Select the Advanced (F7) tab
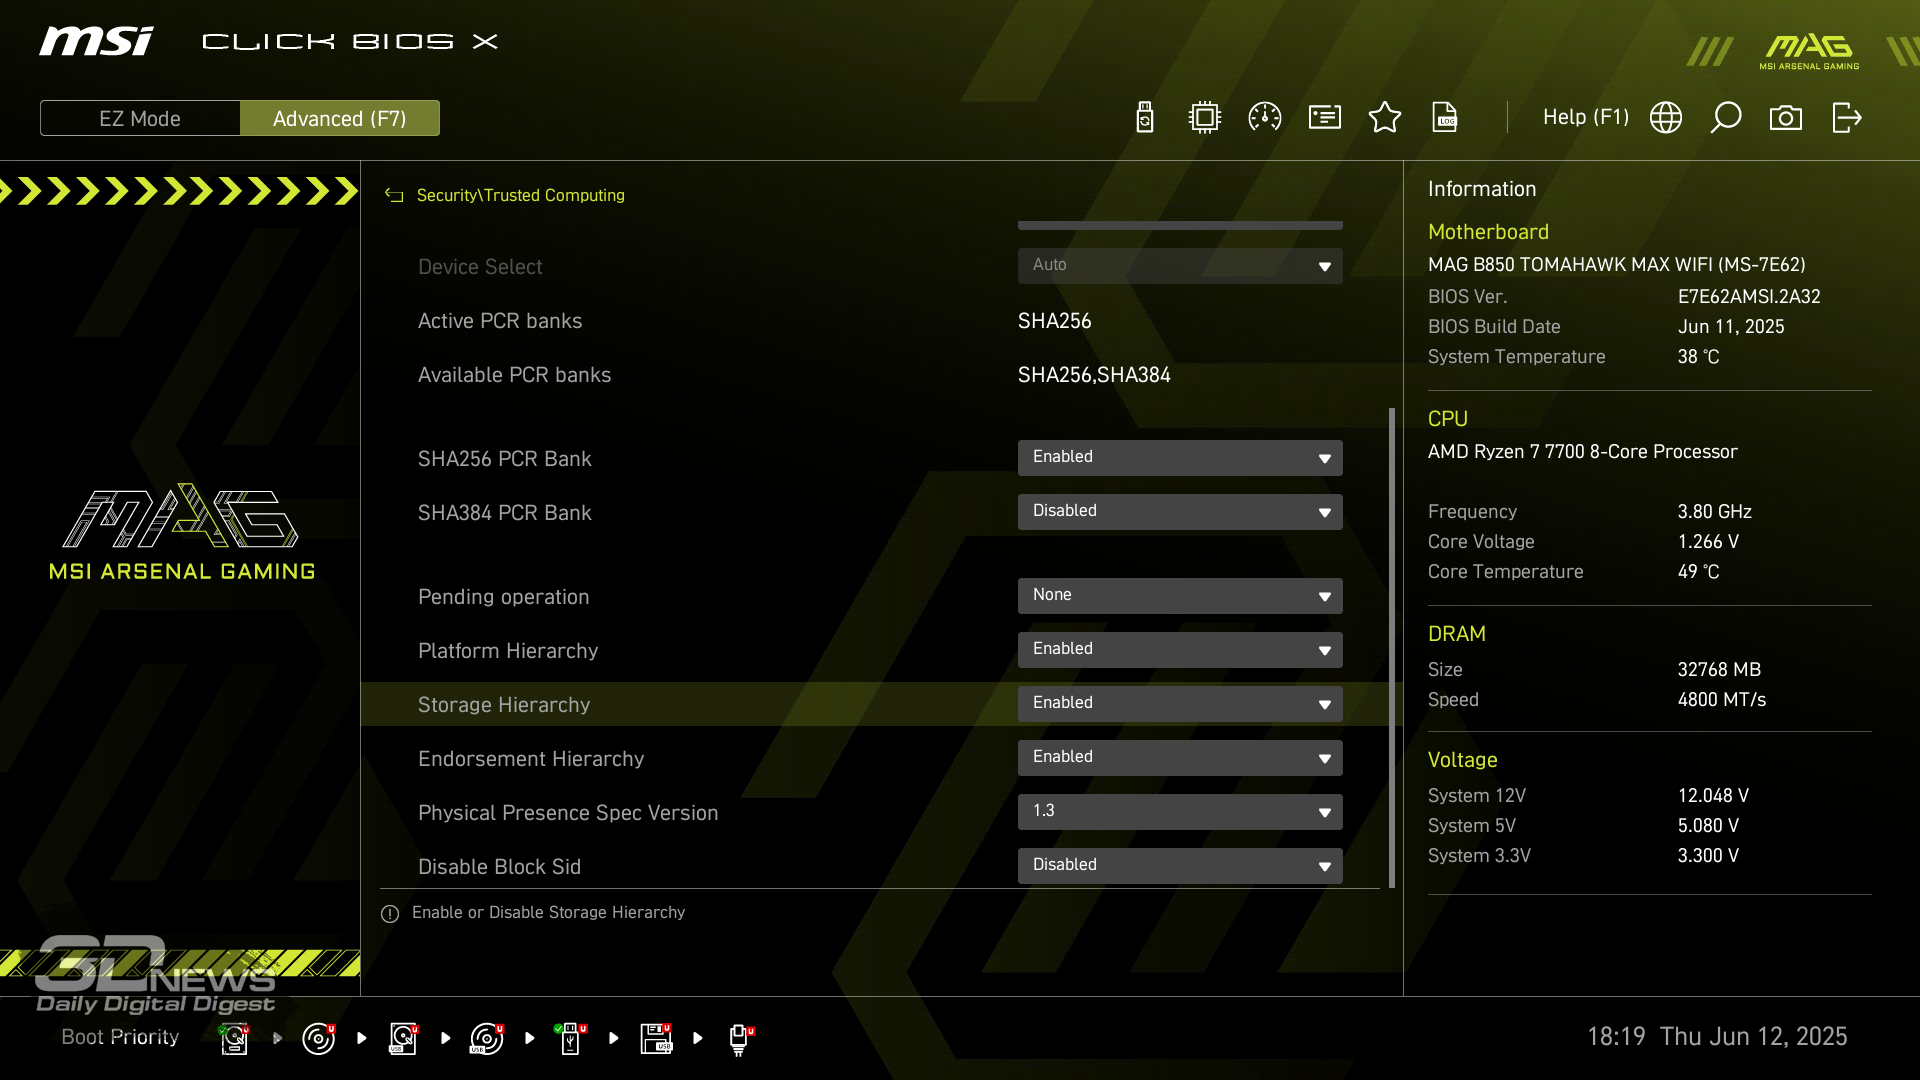1920x1080 pixels. (x=340, y=118)
